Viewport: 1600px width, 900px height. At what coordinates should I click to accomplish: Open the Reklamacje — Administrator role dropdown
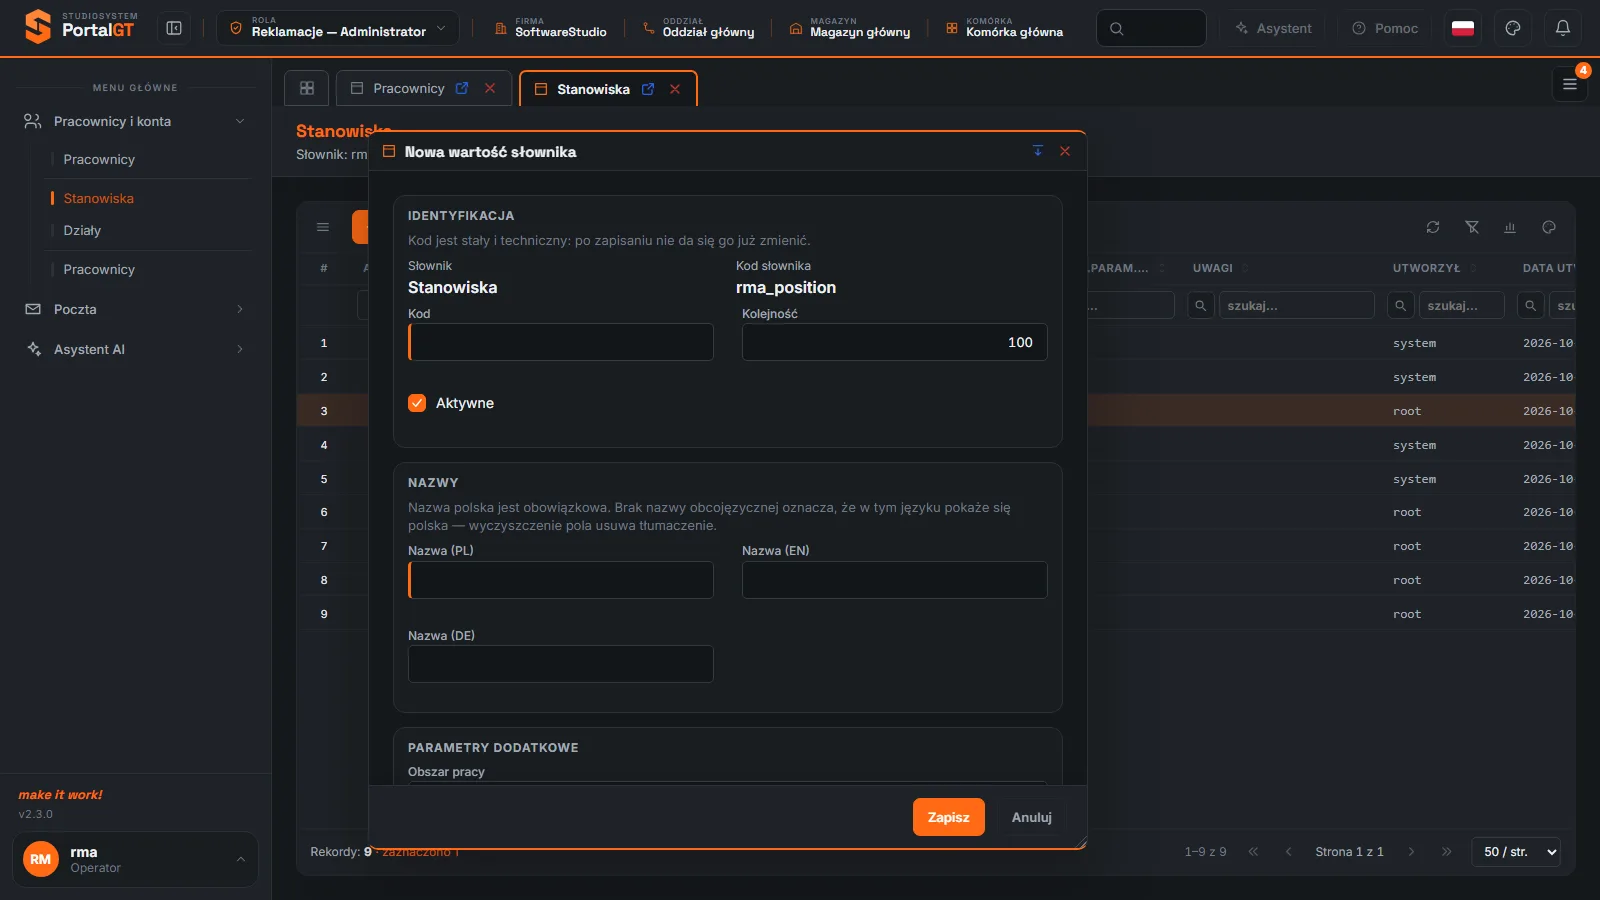click(338, 28)
